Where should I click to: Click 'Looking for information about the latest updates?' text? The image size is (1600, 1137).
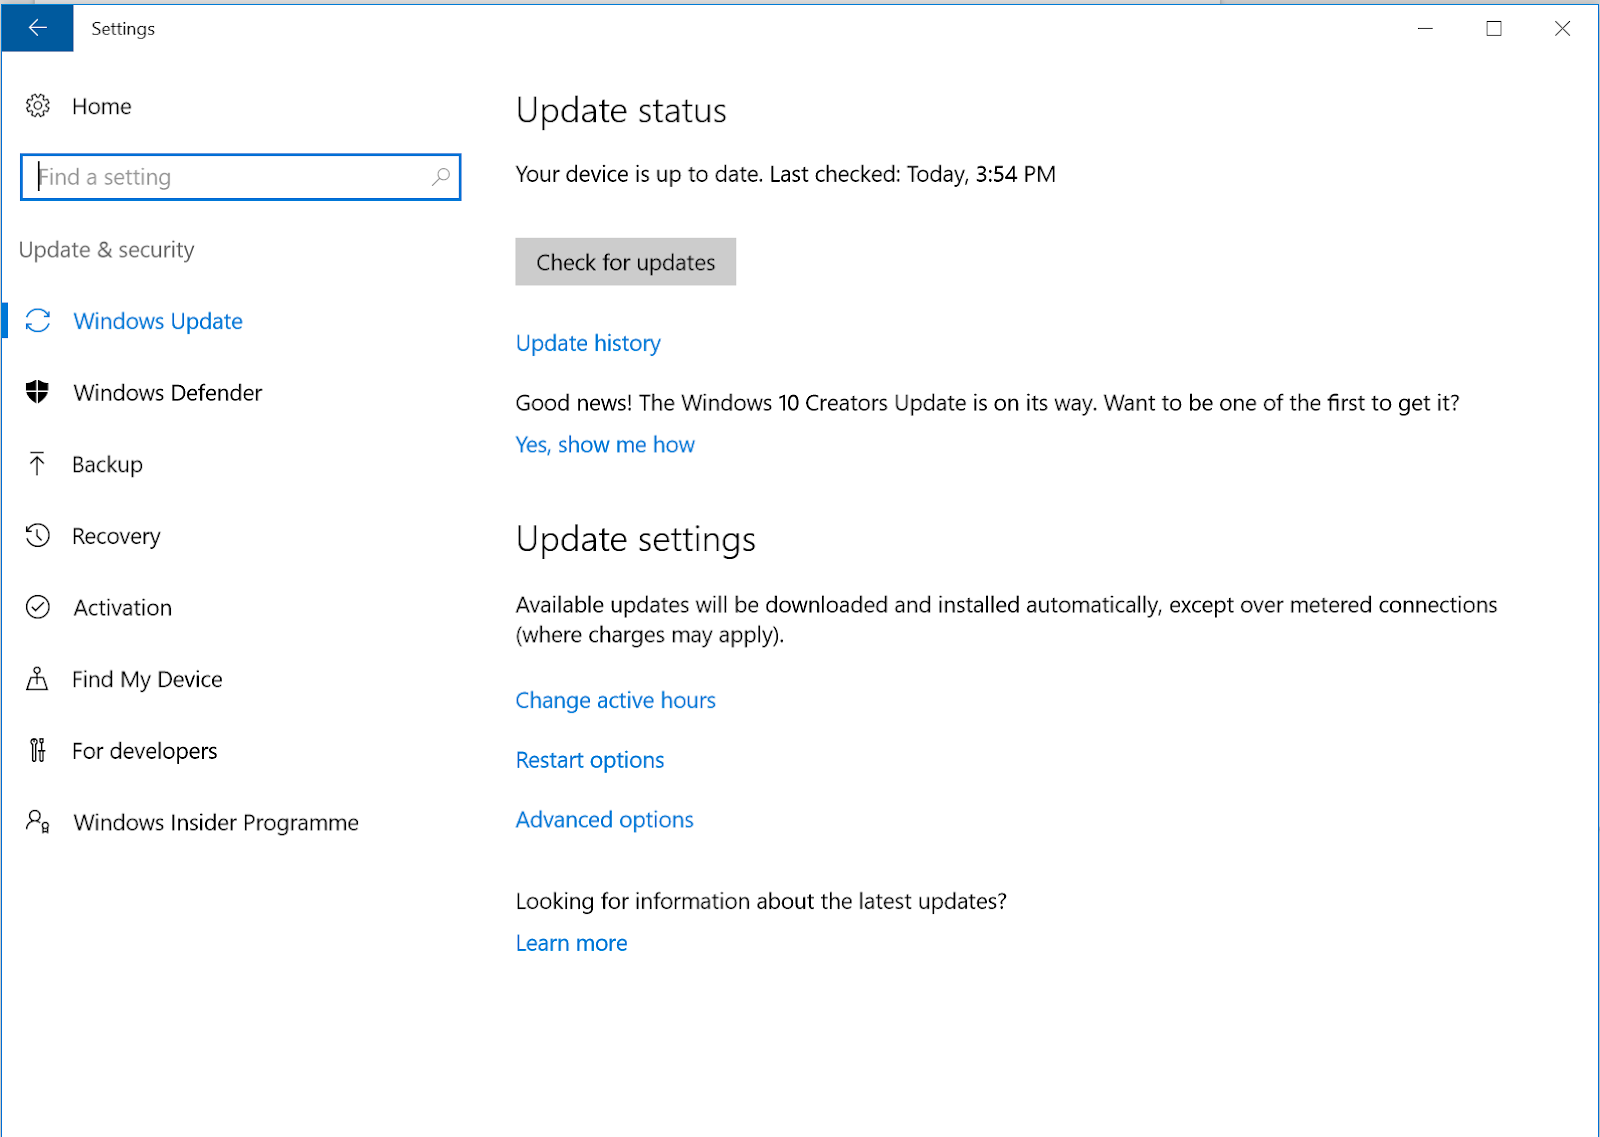761,901
